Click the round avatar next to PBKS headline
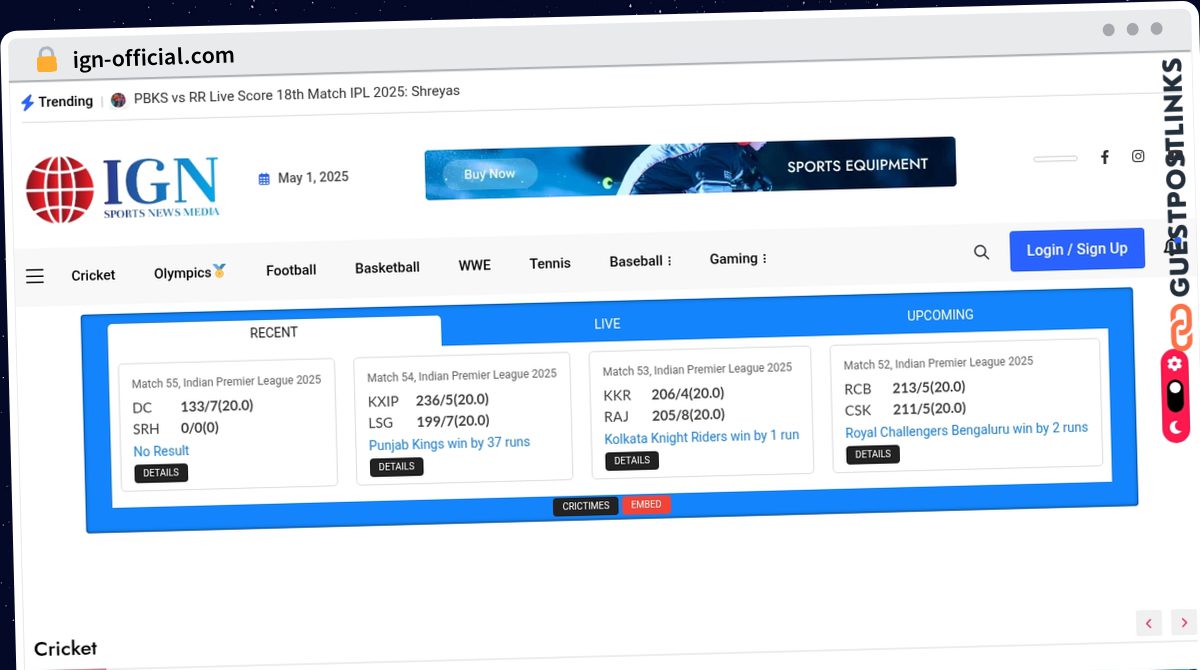Viewport: 1200px width, 670px height. tap(118, 100)
